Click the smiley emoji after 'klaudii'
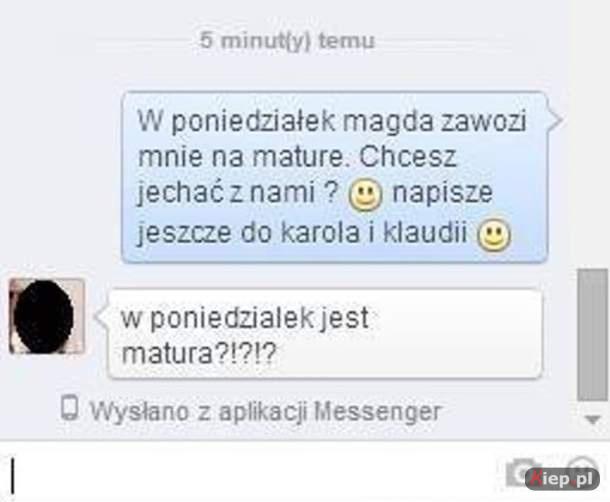 pyautogui.click(x=494, y=235)
